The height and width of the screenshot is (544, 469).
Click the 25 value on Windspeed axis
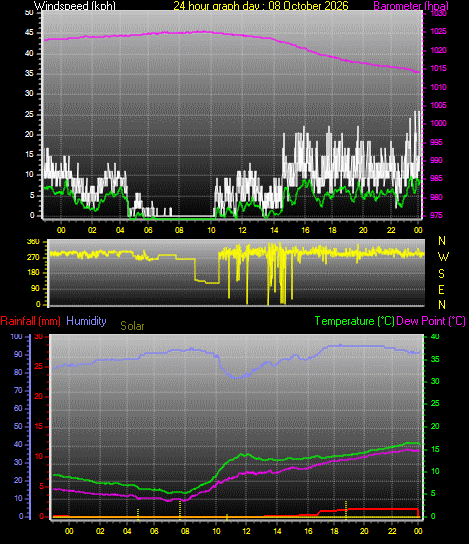[x=29, y=114]
